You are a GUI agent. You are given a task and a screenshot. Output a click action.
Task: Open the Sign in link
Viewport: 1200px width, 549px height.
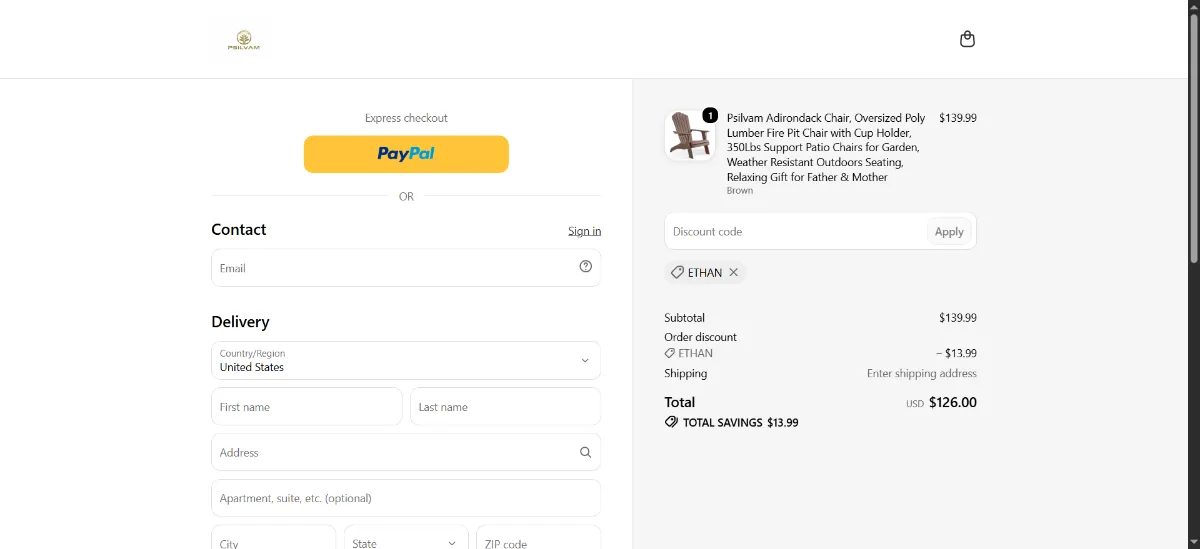(585, 231)
